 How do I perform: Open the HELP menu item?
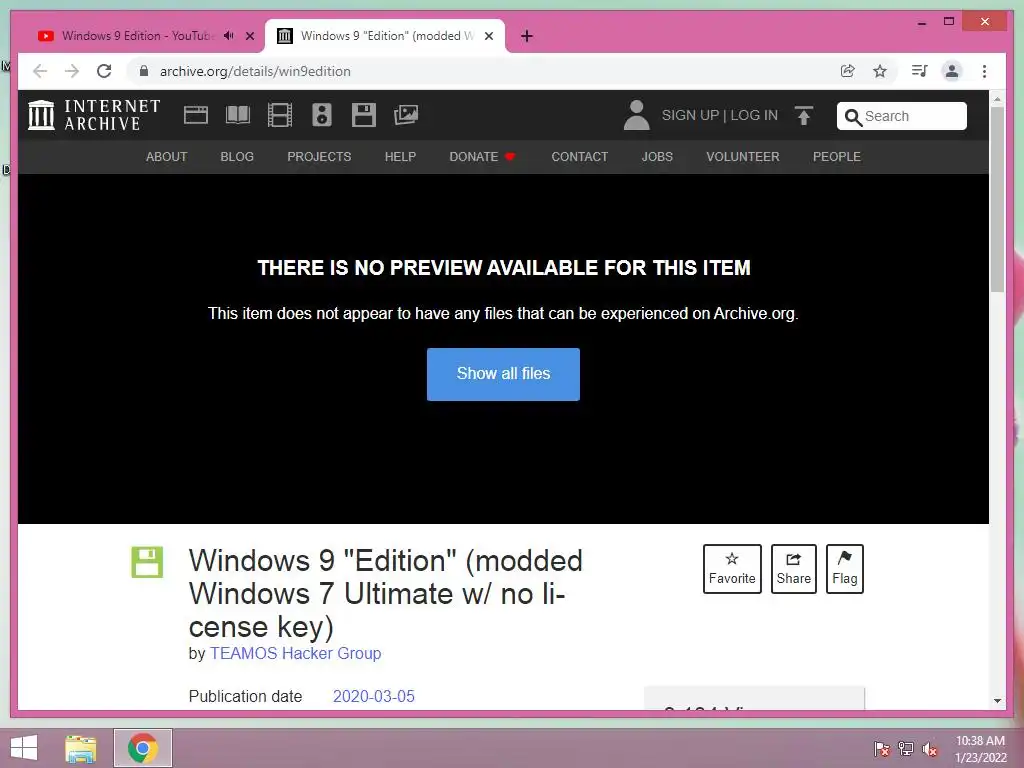(x=400, y=157)
